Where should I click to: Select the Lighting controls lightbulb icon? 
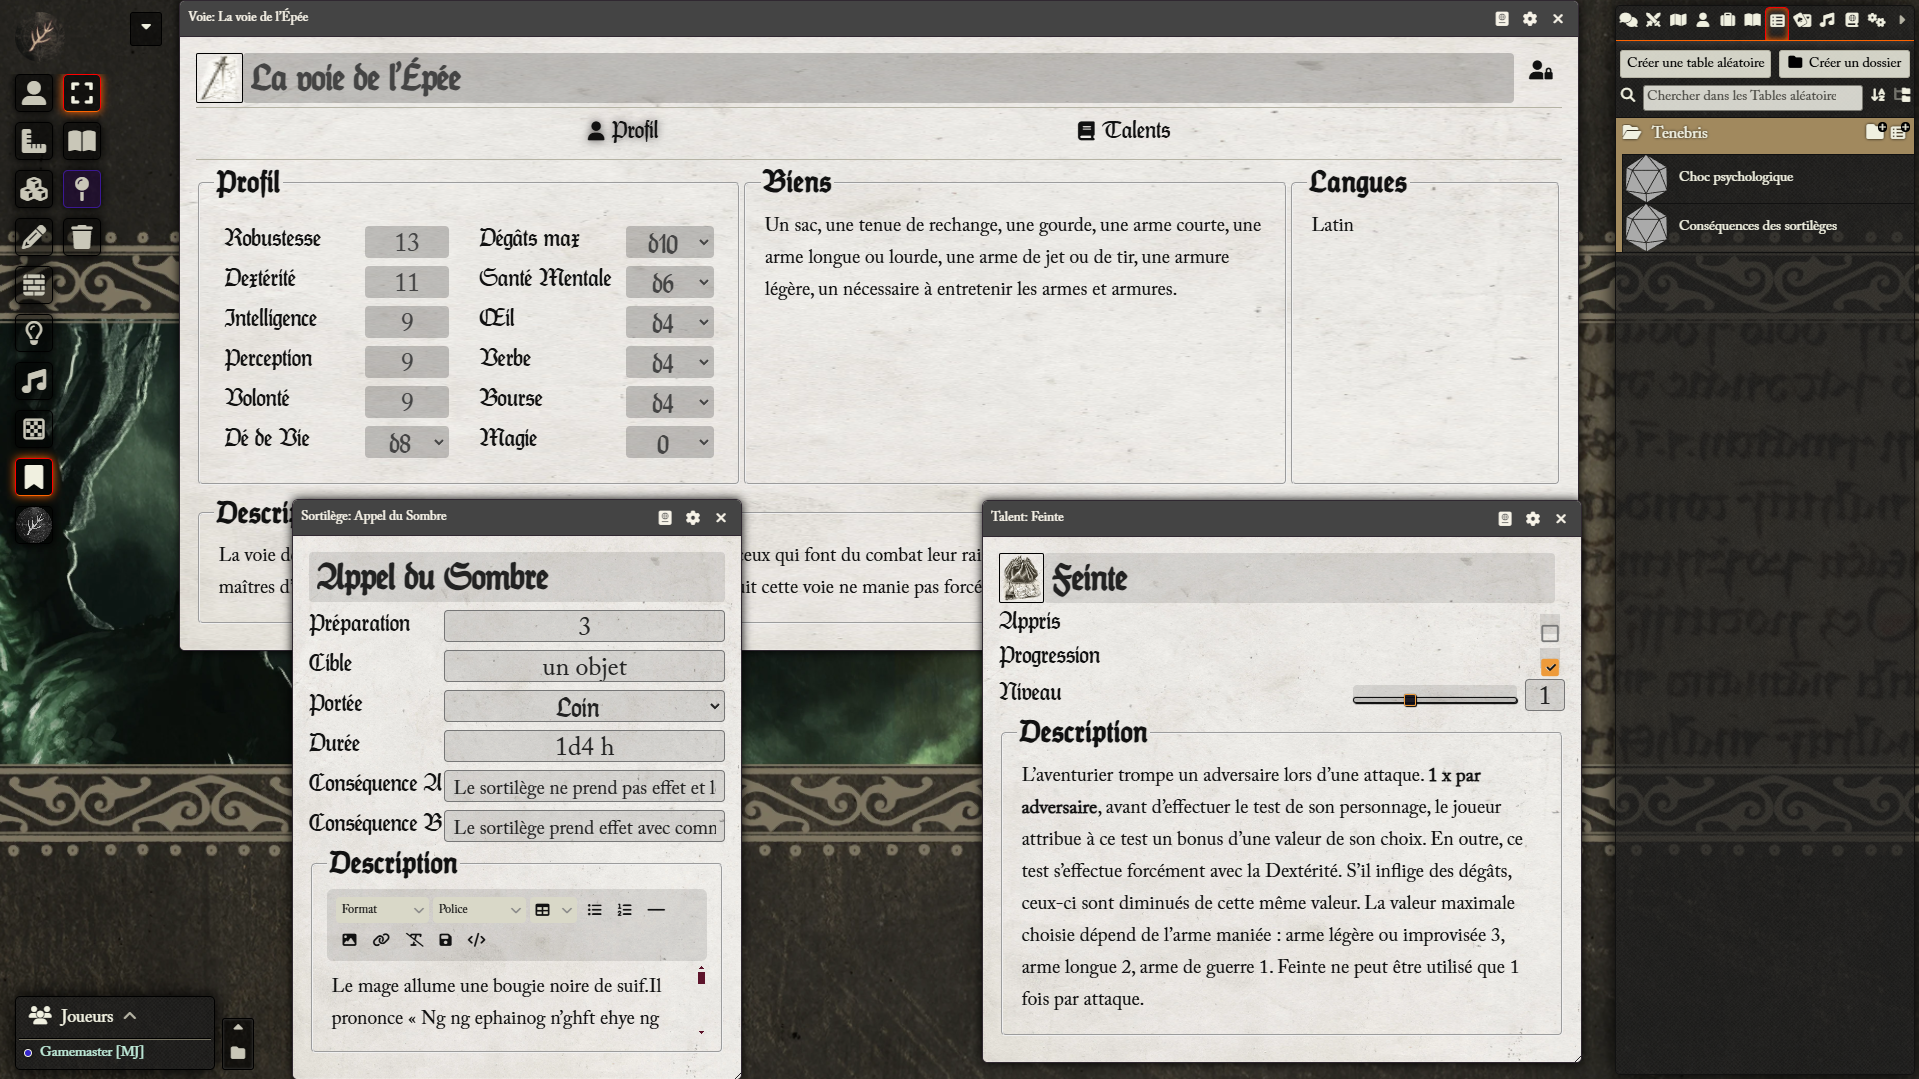34,333
